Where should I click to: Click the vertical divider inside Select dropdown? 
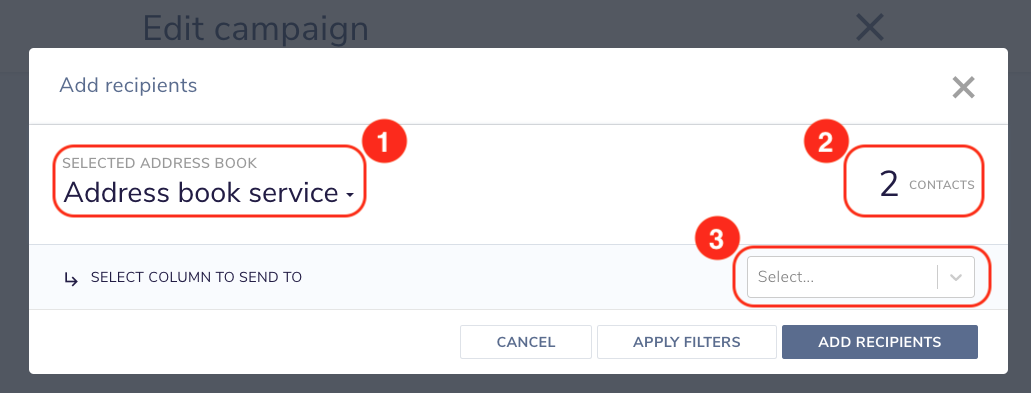(937, 277)
